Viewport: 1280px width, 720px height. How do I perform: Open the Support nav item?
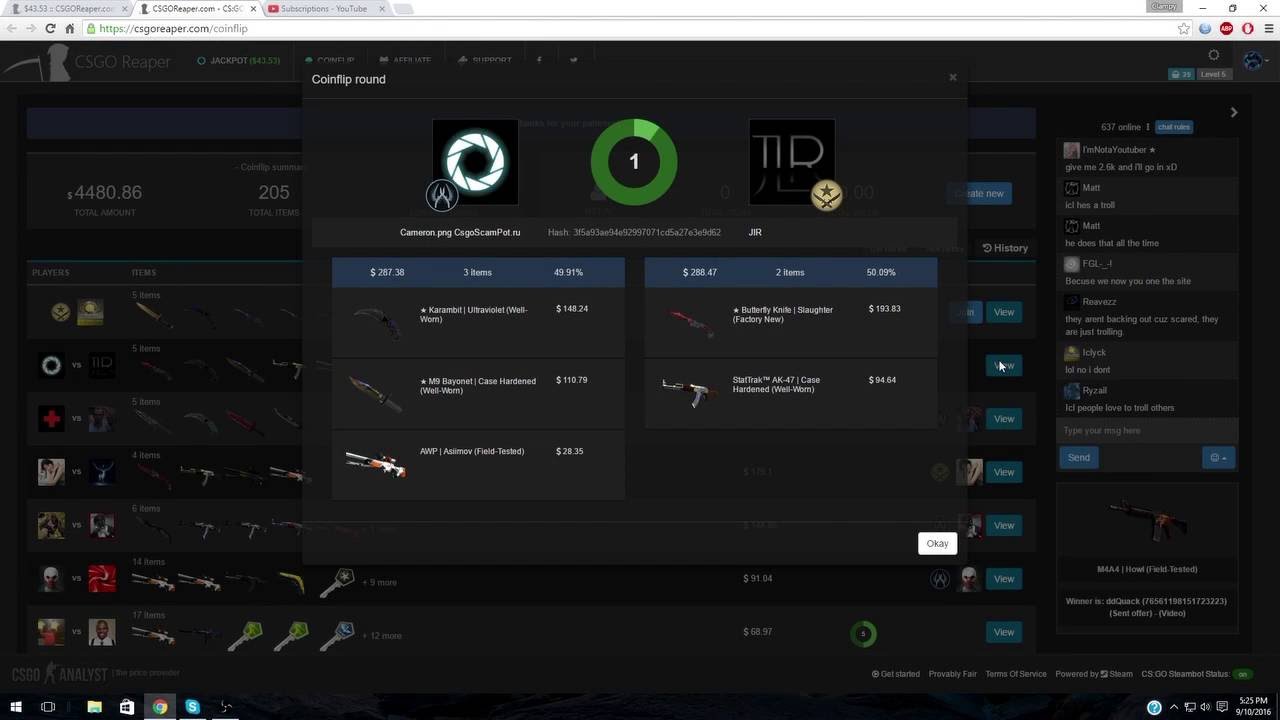pyautogui.click(x=484, y=61)
